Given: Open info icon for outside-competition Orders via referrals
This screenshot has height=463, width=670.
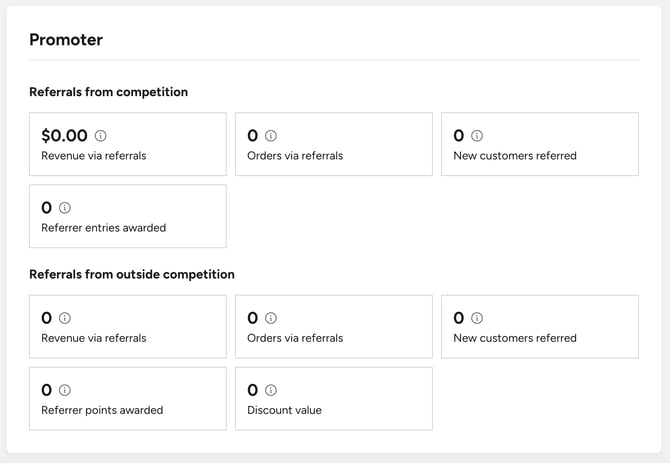Looking at the screenshot, I should click(271, 318).
